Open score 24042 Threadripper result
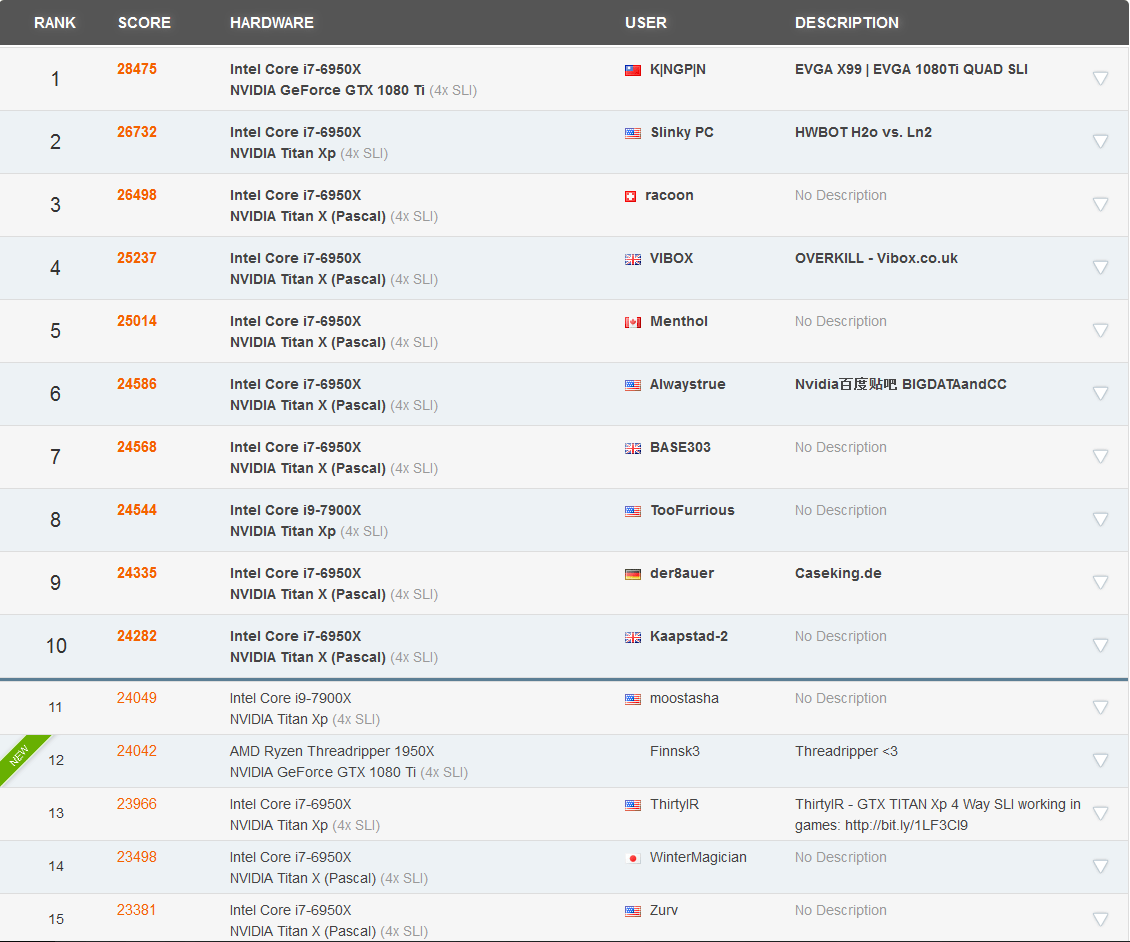Screen dimensions: 1130x942 click(137, 751)
